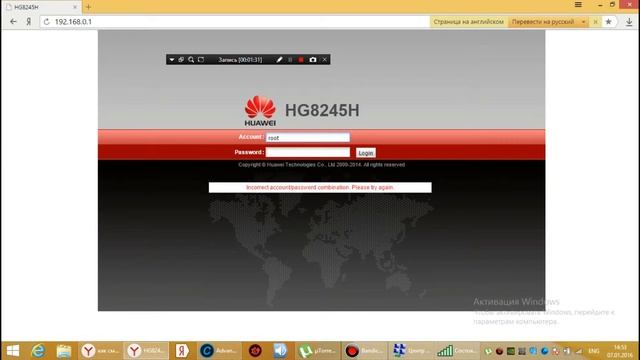Open the Yandex 'Я' taskbar app
This screenshot has height=360, width=640.
(x=182, y=351)
